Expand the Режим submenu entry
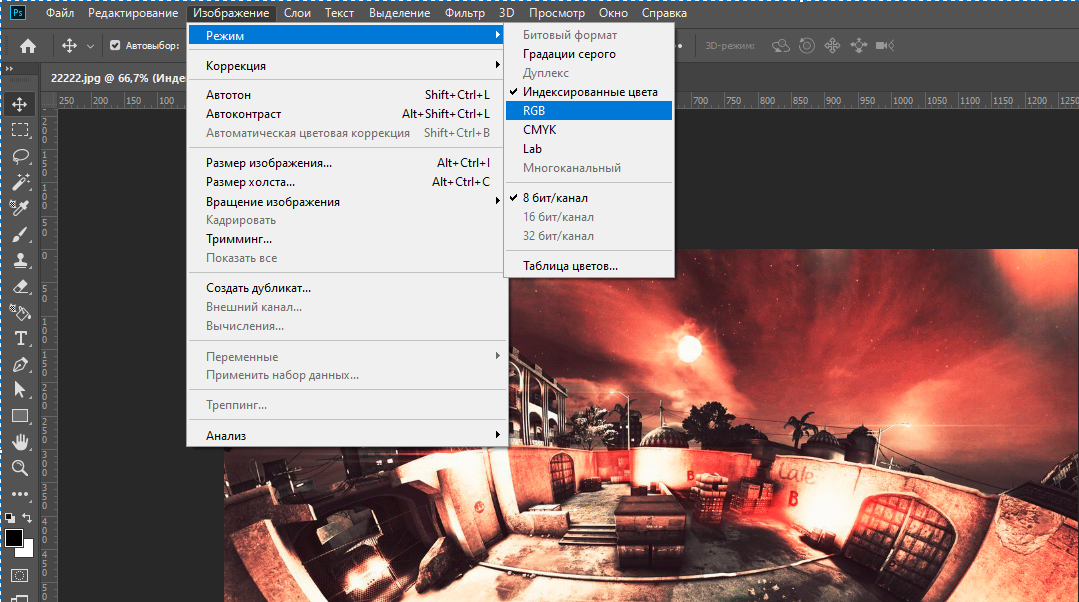The height and width of the screenshot is (602, 1079). (348, 35)
